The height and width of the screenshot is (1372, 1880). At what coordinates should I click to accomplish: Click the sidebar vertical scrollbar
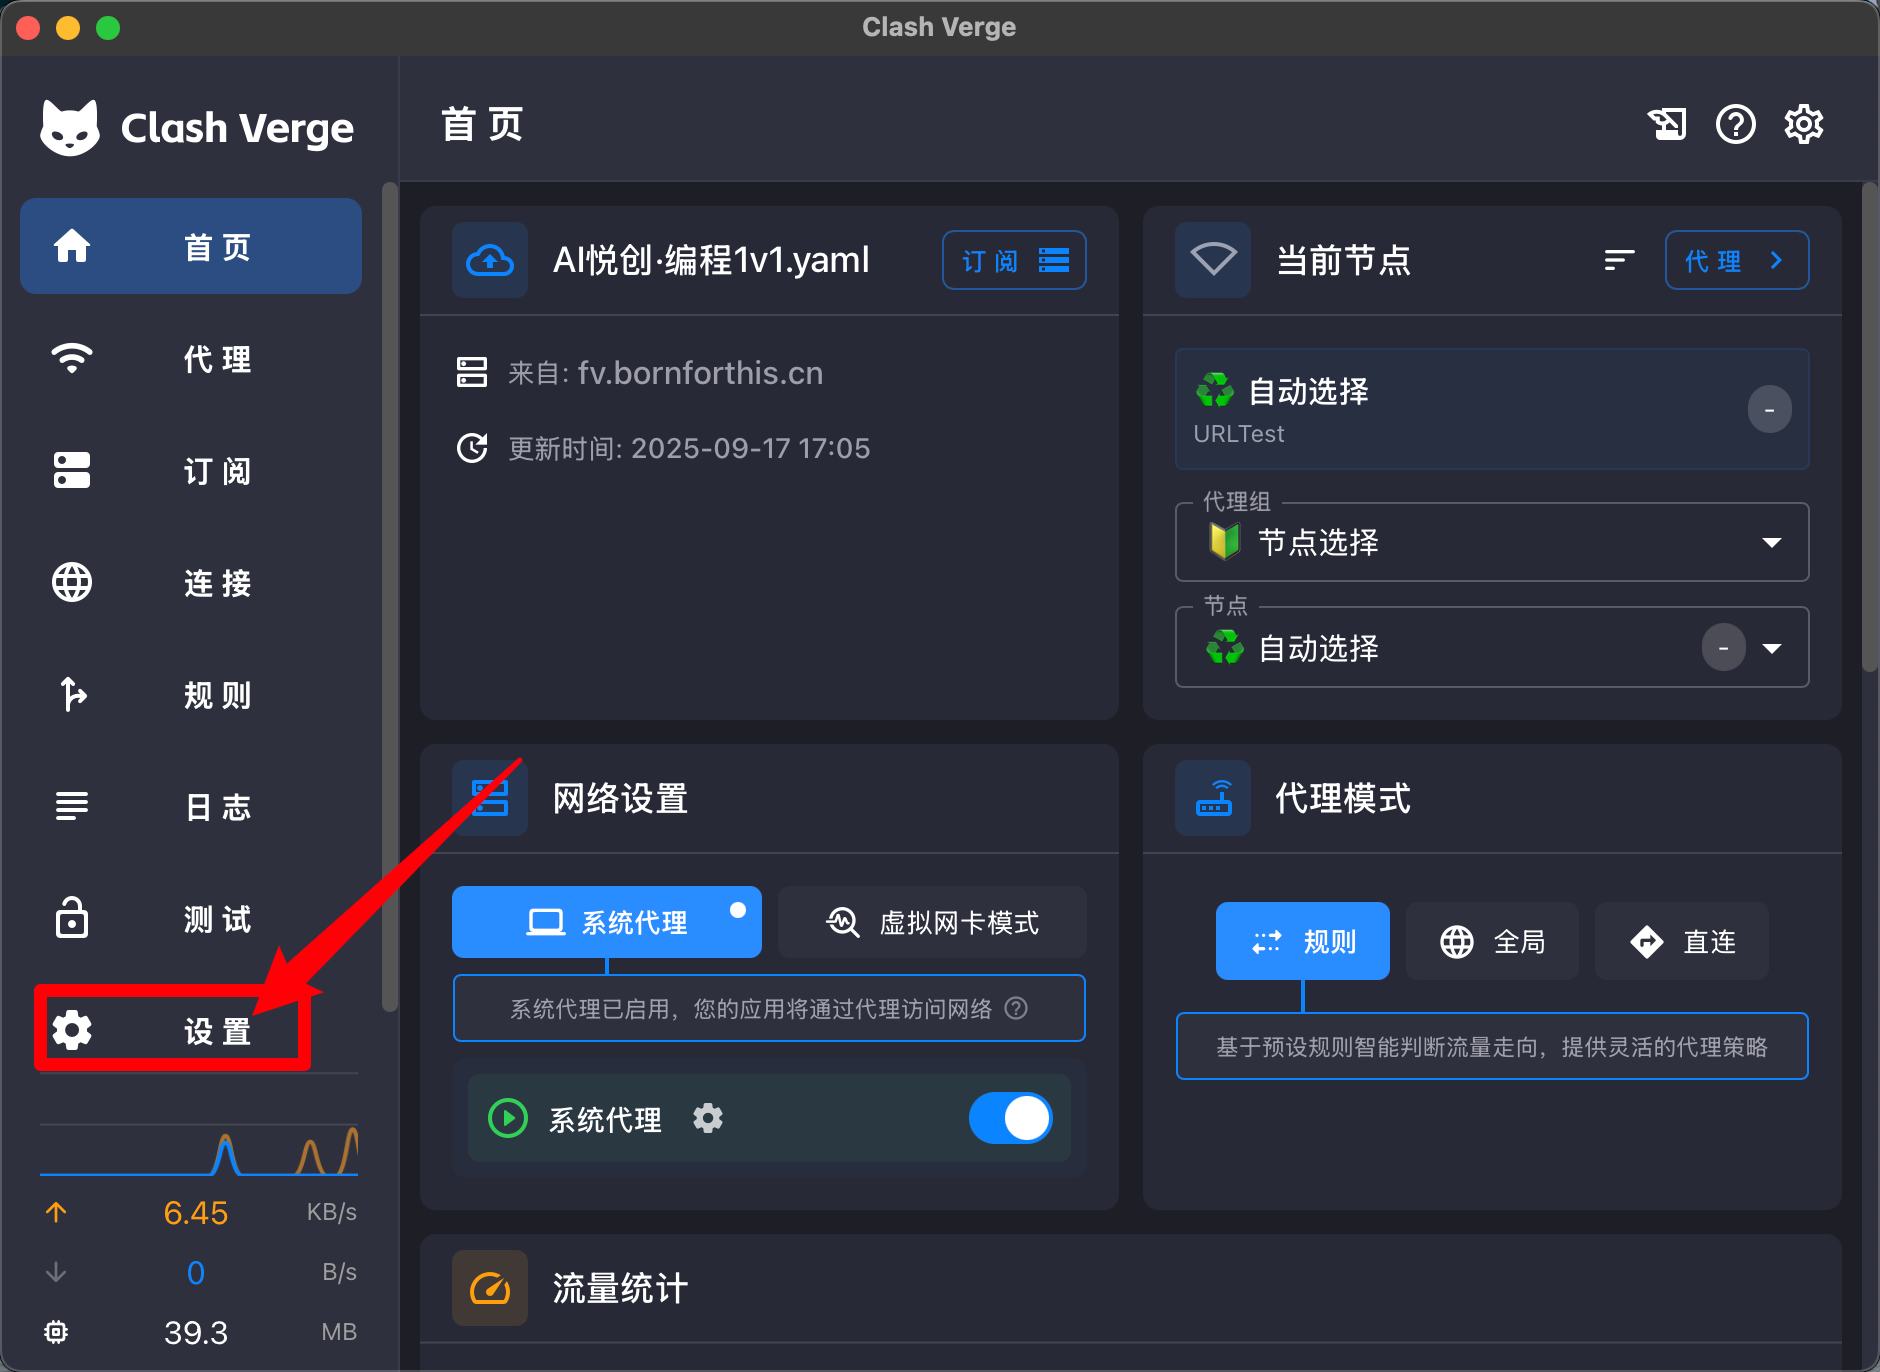tap(390, 596)
